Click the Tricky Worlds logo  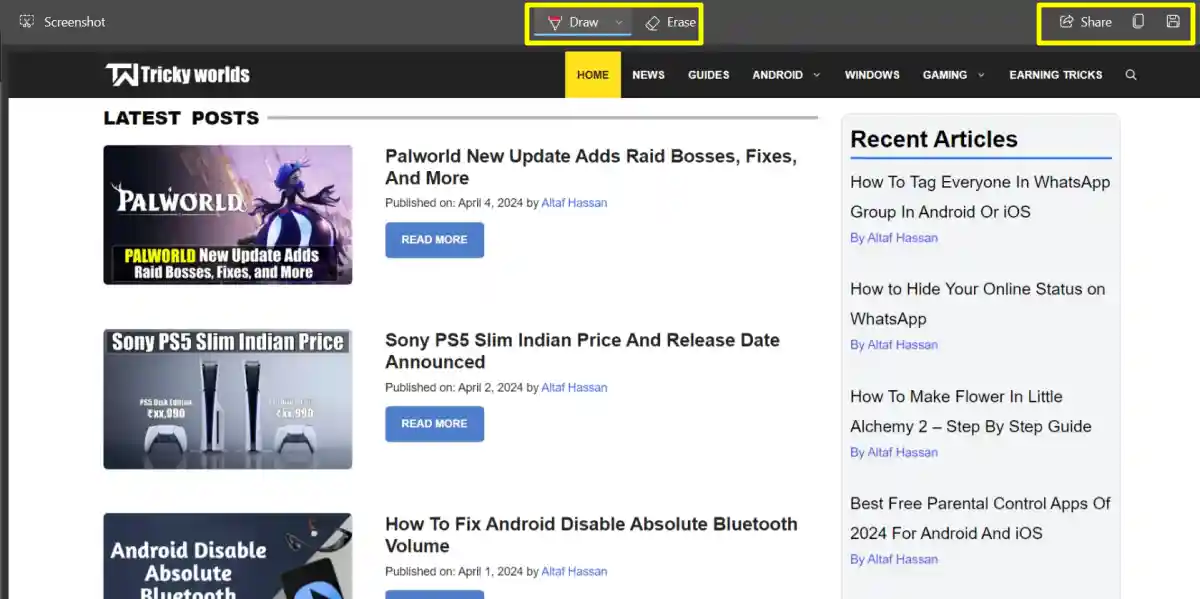click(177, 73)
